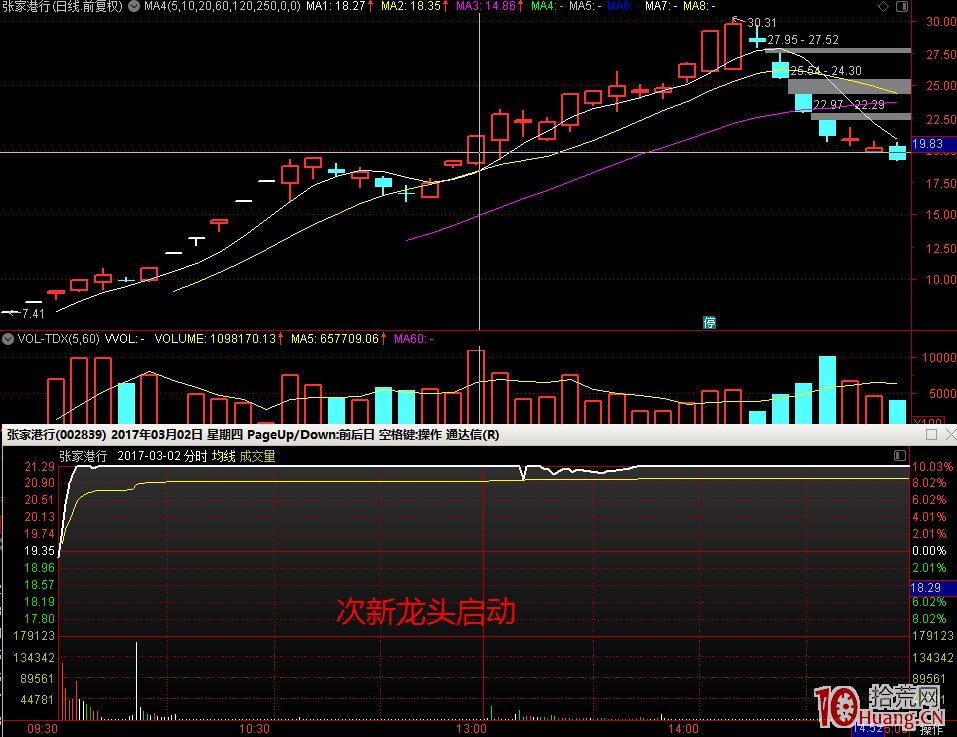The image size is (957, 737).
Task: Click the diamond icon at top right
Action: coord(882,7)
